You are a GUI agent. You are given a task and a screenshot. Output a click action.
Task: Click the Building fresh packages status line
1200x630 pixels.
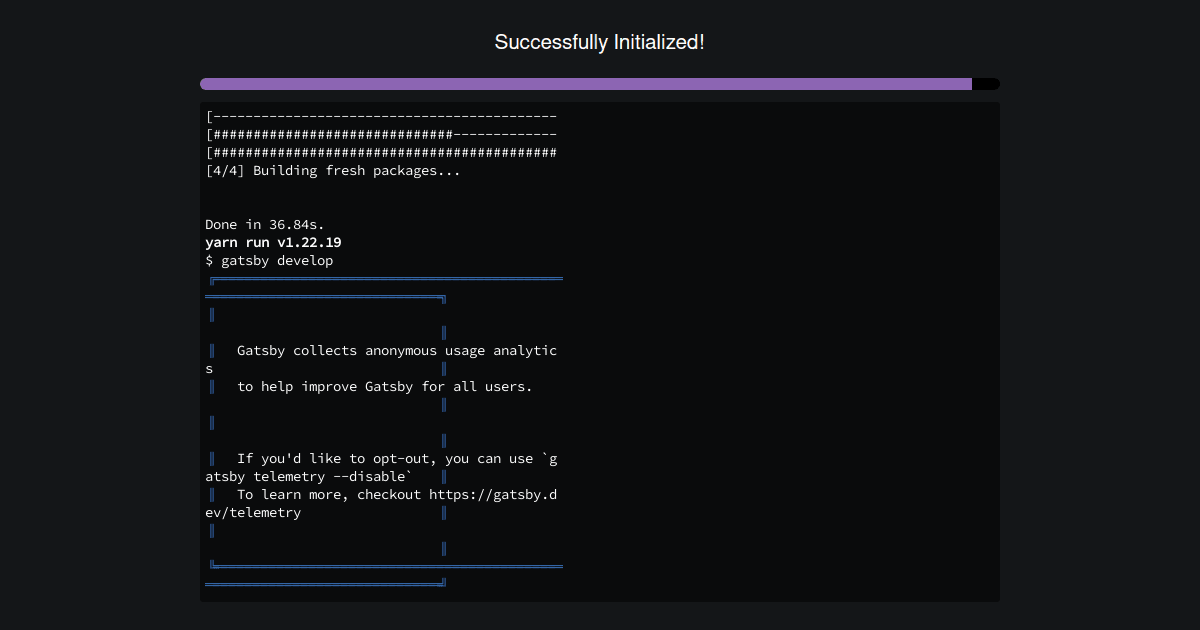point(332,170)
